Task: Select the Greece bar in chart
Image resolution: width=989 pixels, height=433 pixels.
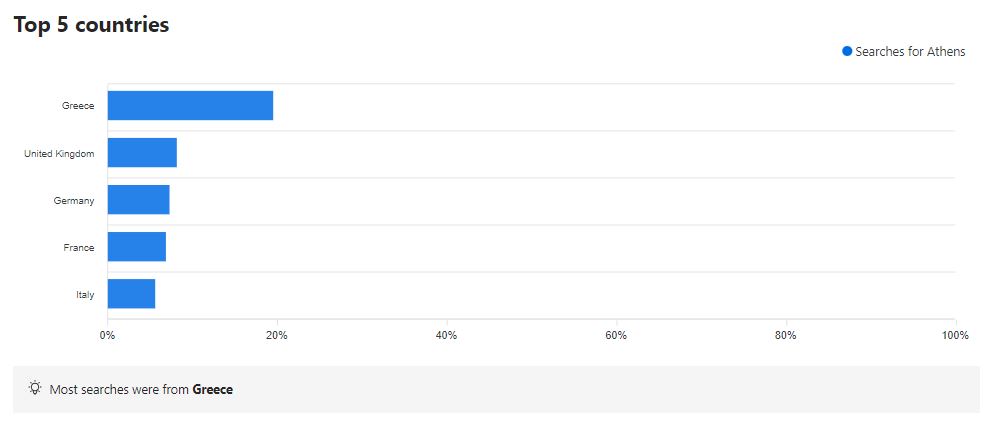Action: pos(190,106)
